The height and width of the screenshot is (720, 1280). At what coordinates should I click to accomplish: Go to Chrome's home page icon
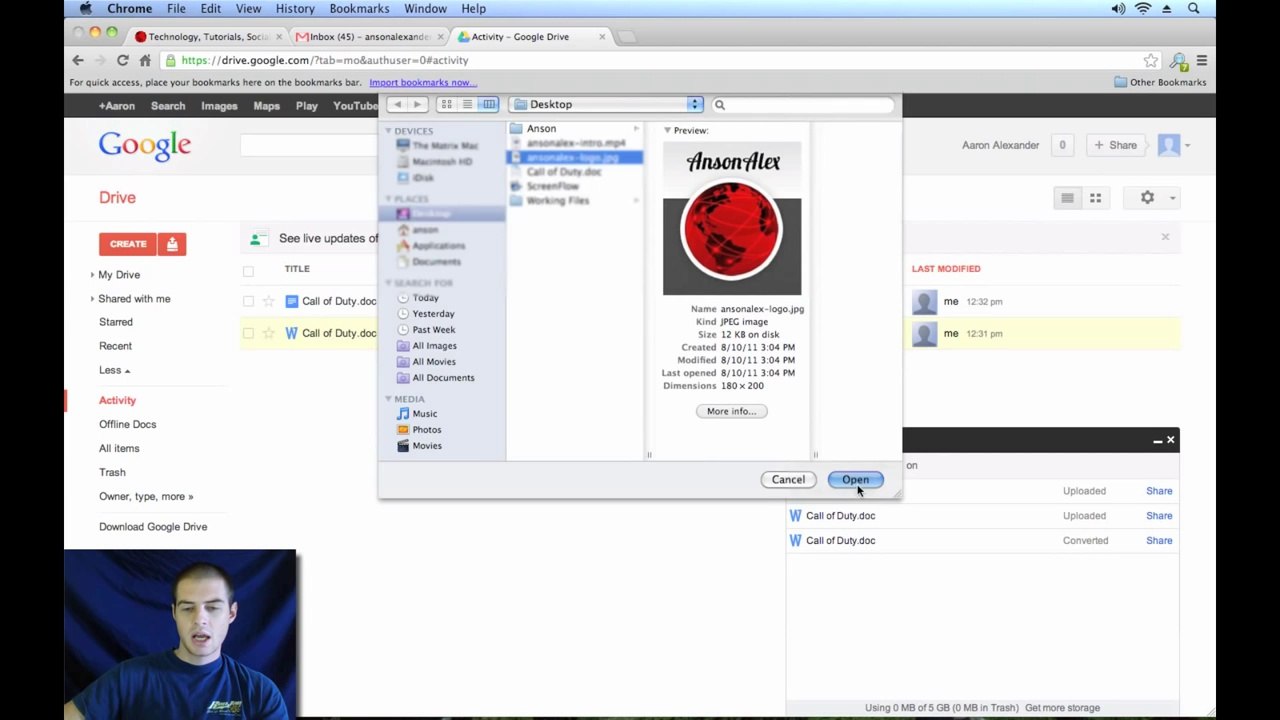[x=145, y=60]
